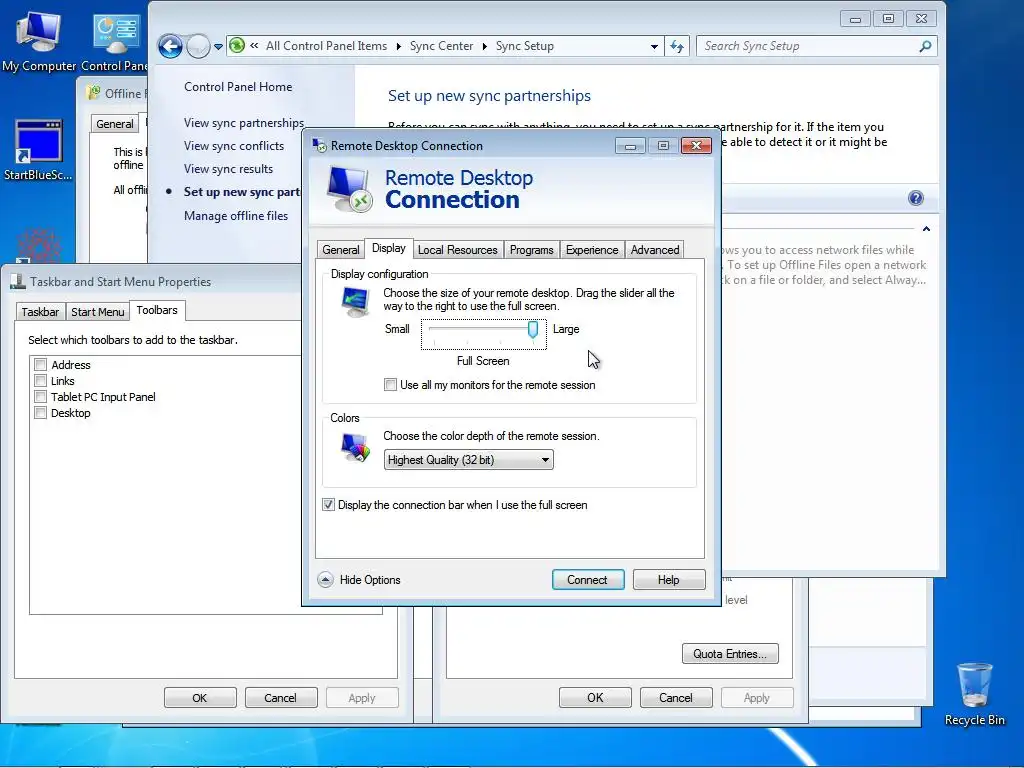Open the StartBlueSc... desktop shortcut
1024x768 pixels.
pos(38,149)
